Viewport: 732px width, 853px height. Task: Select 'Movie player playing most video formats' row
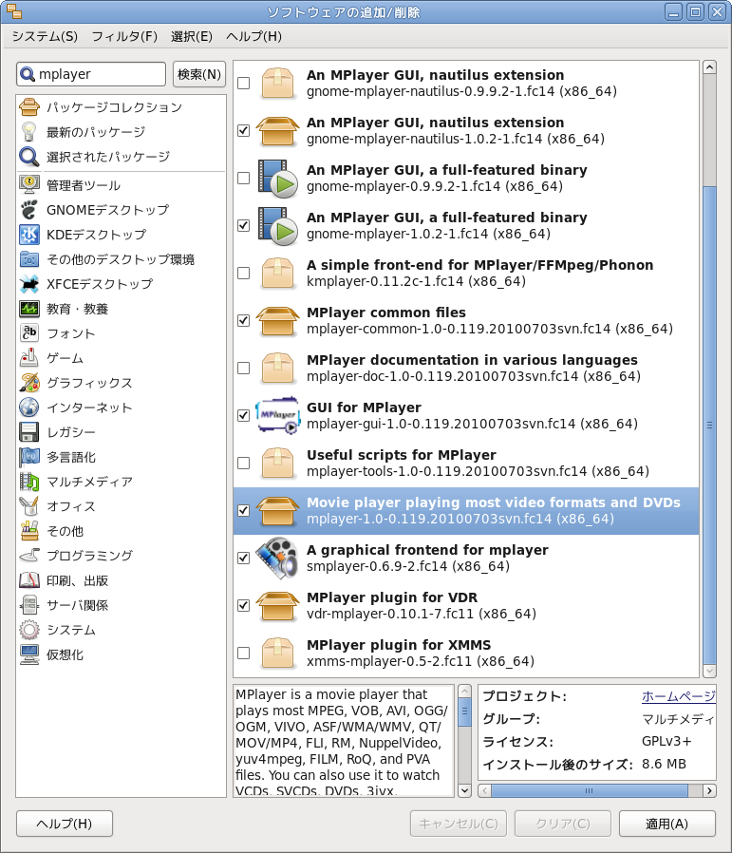466,511
